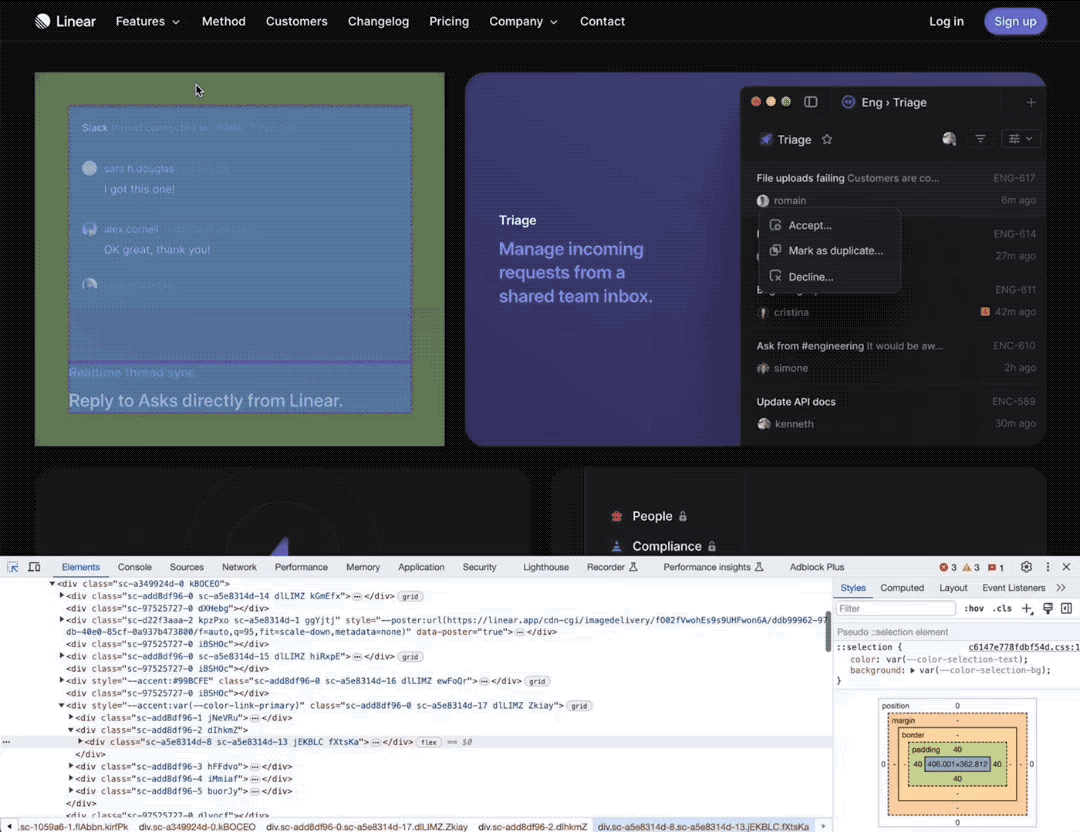
Task: Toggle the device toolbar icon in DevTools
Action: coord(34,567)
